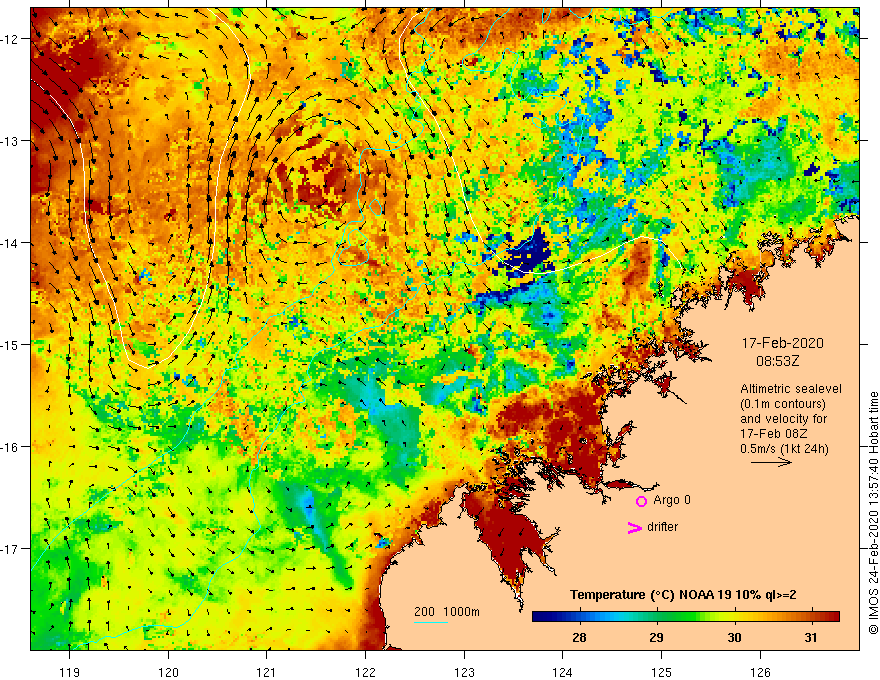Click the magenta Argo circle legend symbol
This screenshot has width=880, height=680.
tap(641, 501)
